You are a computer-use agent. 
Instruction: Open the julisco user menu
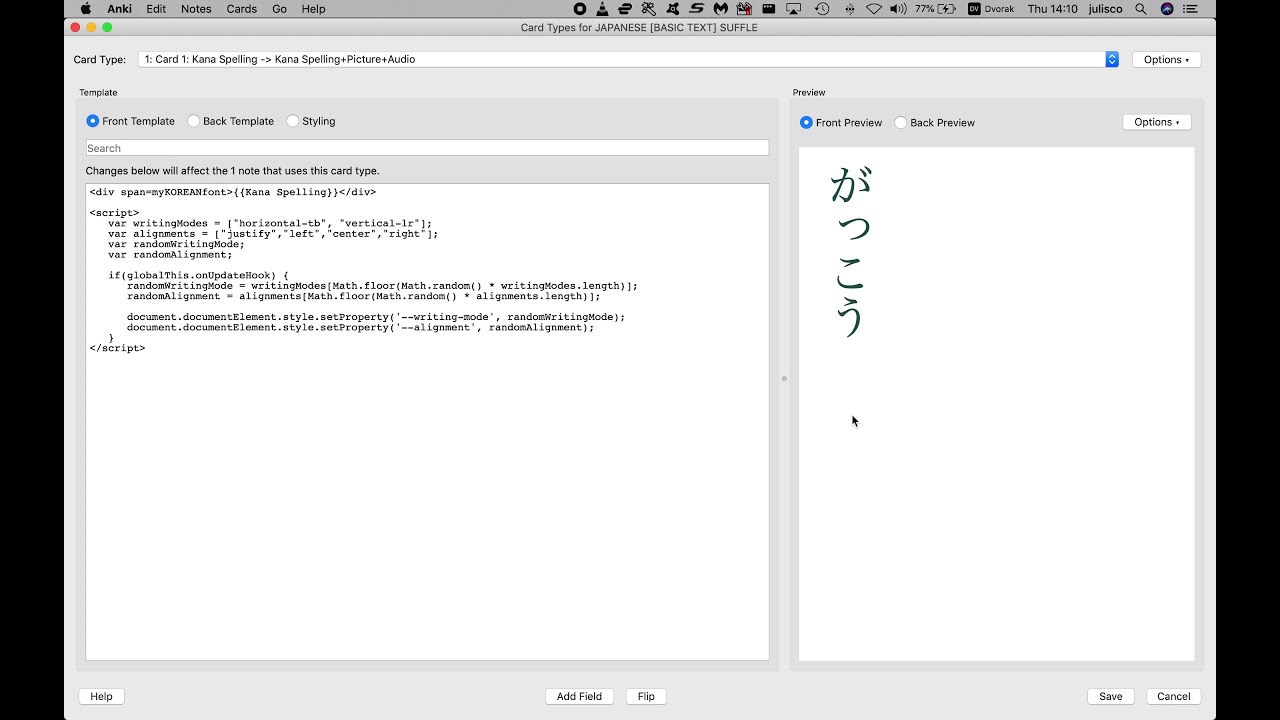[x=1106, y=9]
